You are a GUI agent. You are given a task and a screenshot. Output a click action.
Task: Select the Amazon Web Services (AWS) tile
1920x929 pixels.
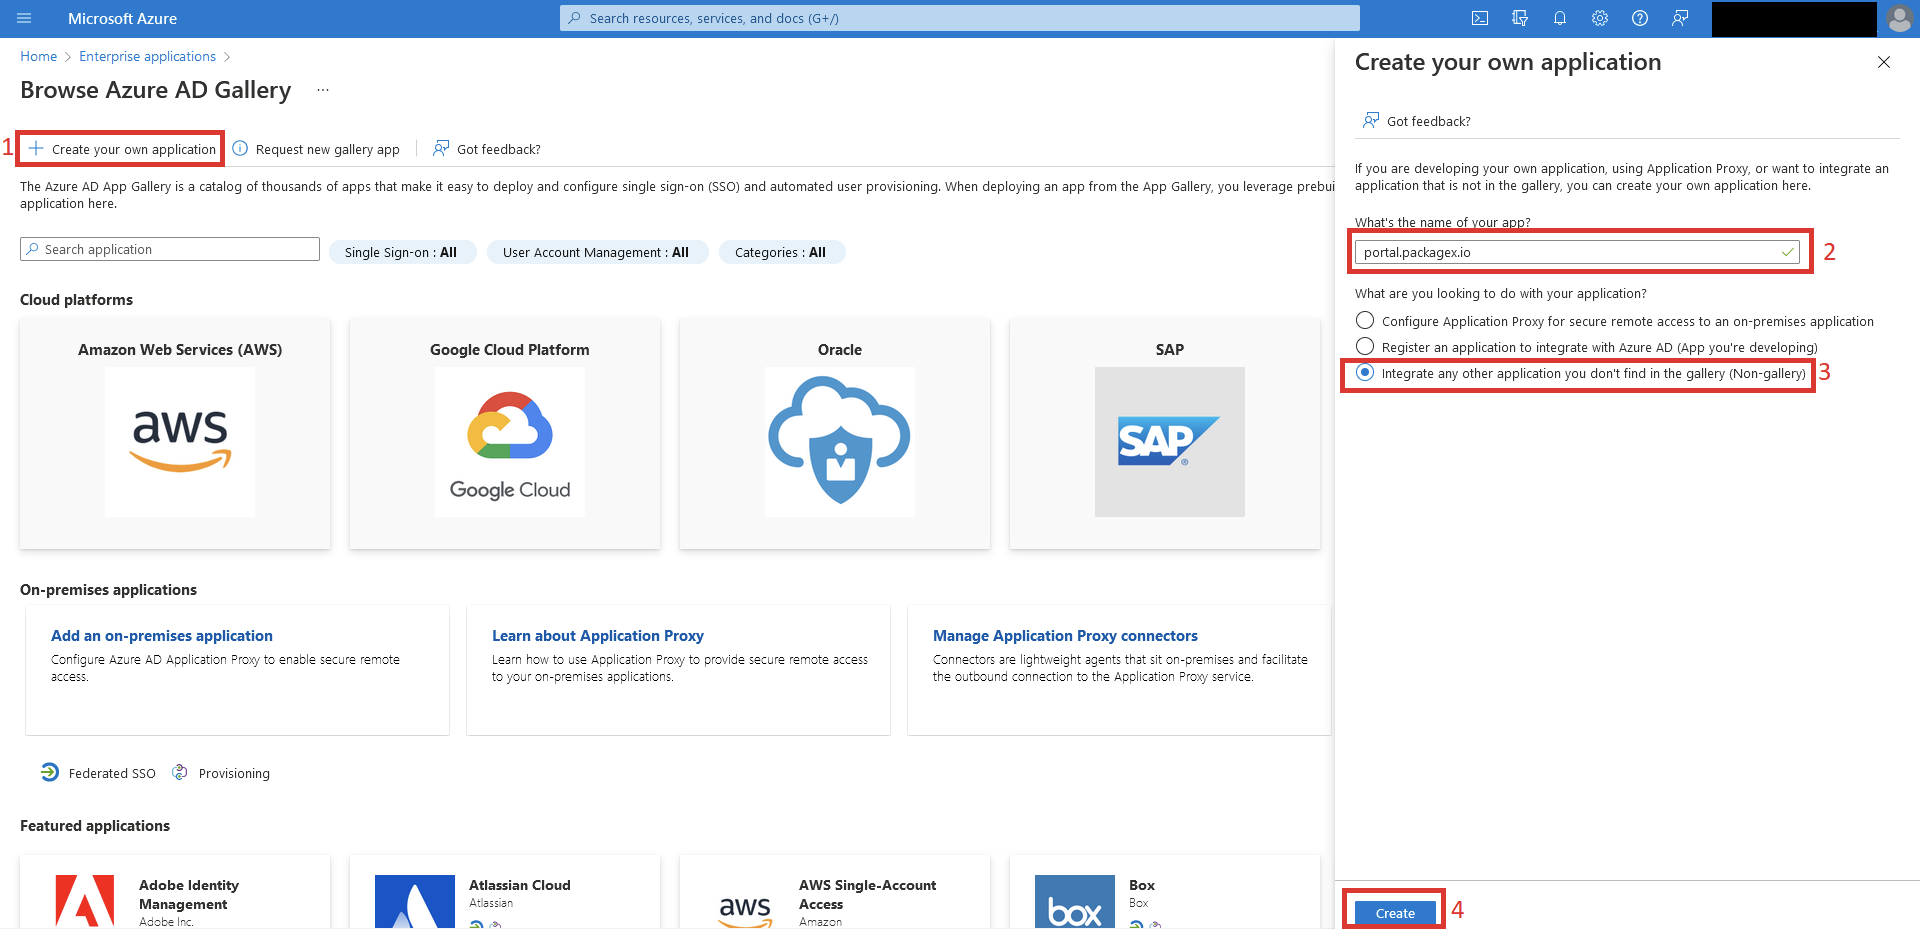pyautogui.click(x=175, y=434)
